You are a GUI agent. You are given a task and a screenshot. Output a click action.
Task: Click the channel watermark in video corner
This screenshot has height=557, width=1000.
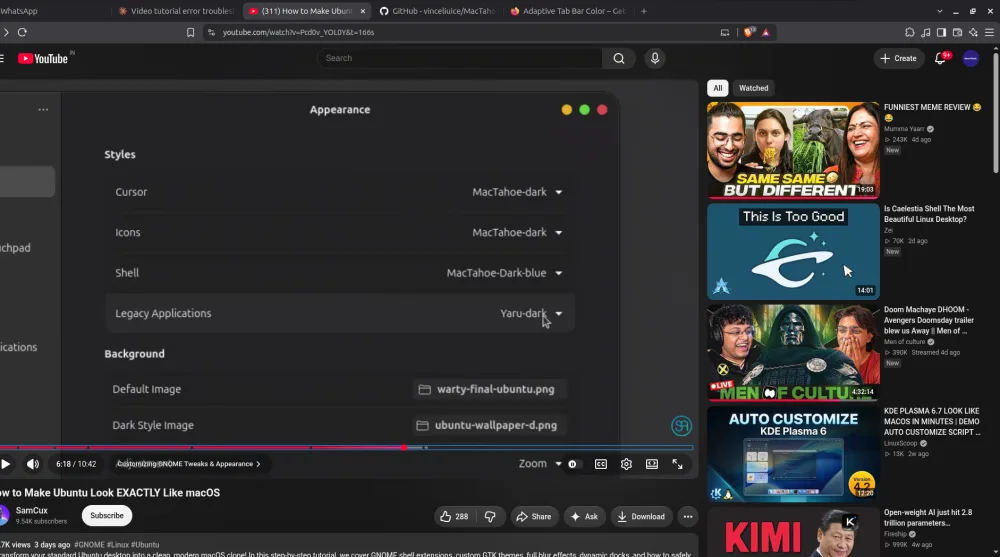pos(681,426)
